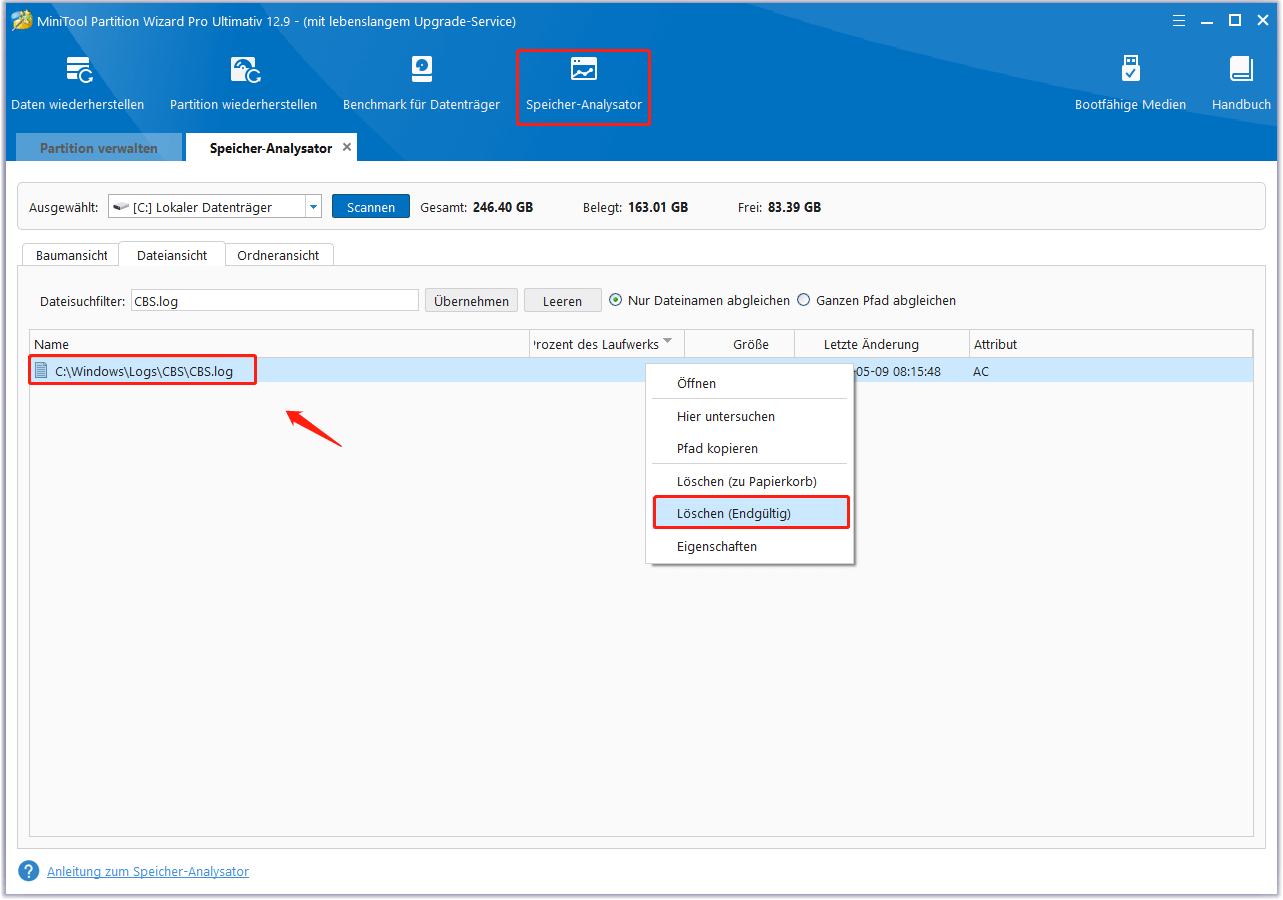This screenshot has width=1283, height=900.
Task: Click the help question mark icon
Action: click(29, 871)
